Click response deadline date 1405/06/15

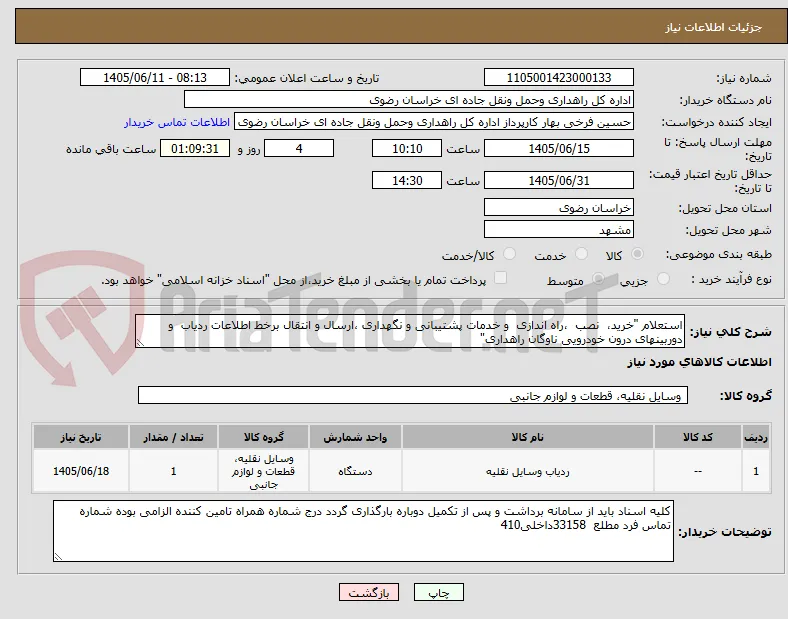pyautogui.click(x=559, y=148)
